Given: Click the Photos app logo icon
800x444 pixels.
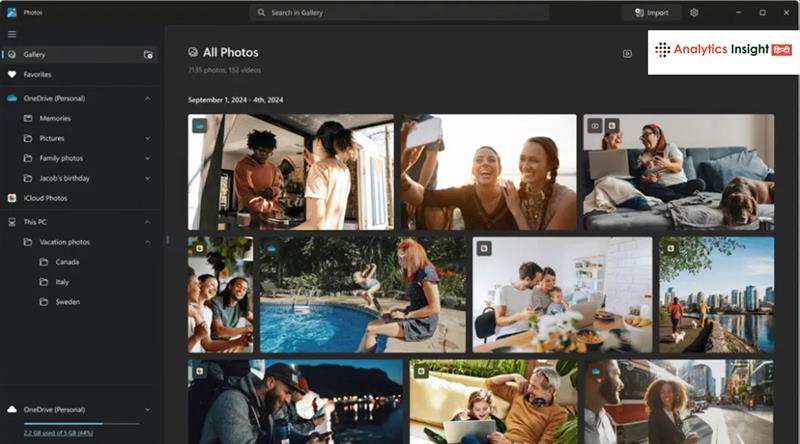Looking at the screenshot, I should [12, 12].
